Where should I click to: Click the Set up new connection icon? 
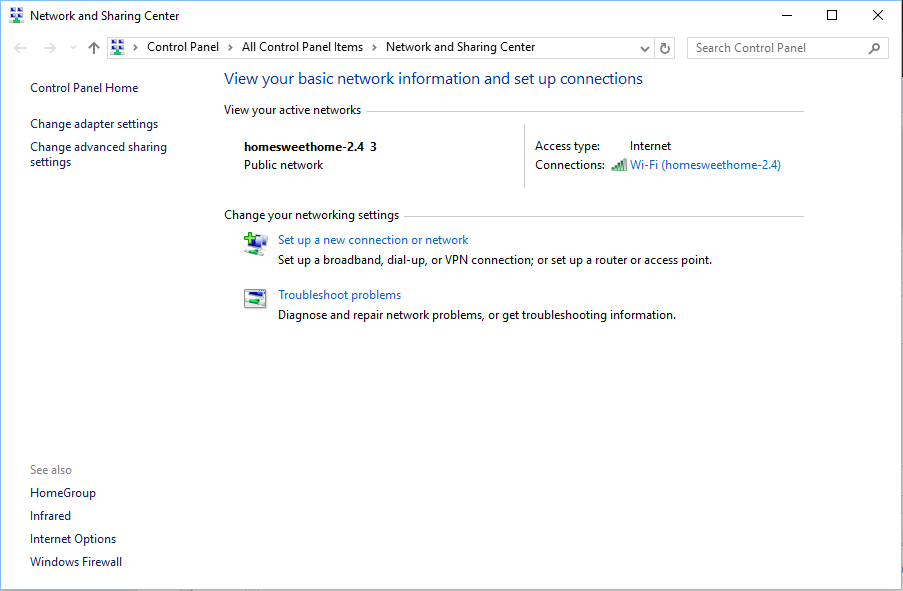[x=256, y=243]
